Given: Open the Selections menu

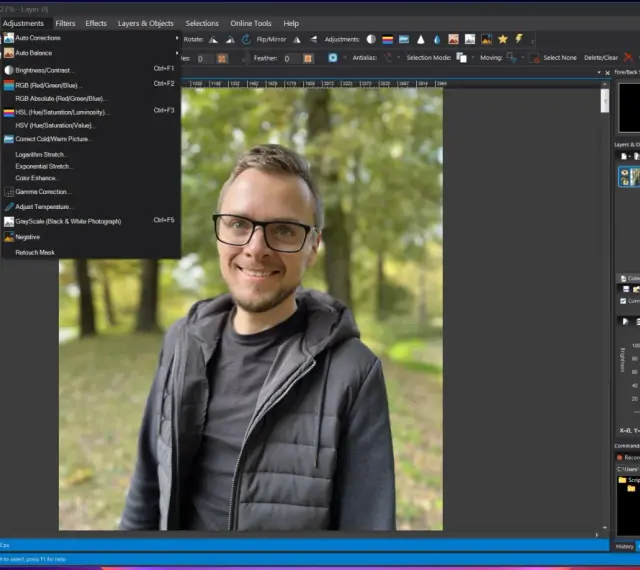Looking at the screenshot, I should point(202,23).
